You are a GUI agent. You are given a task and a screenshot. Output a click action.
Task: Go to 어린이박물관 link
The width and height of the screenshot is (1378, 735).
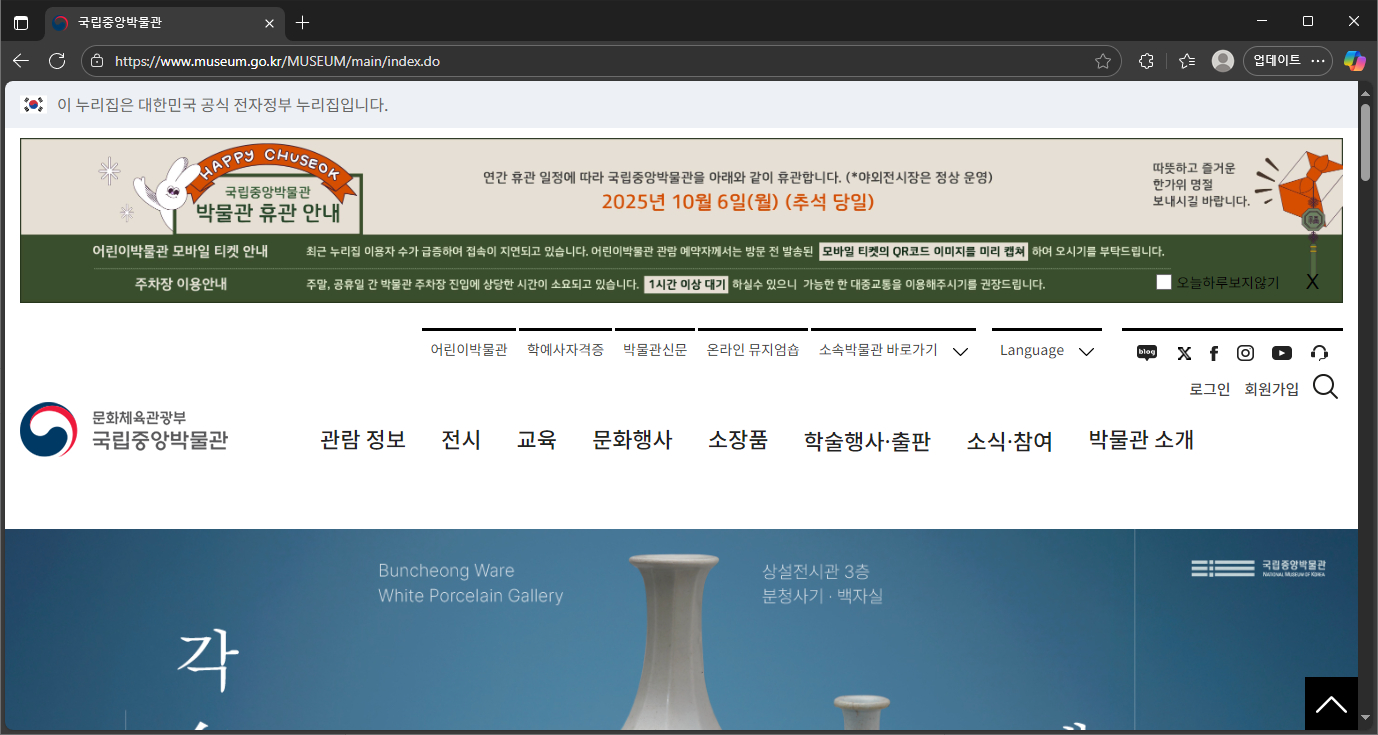click(x=469, y=350)
